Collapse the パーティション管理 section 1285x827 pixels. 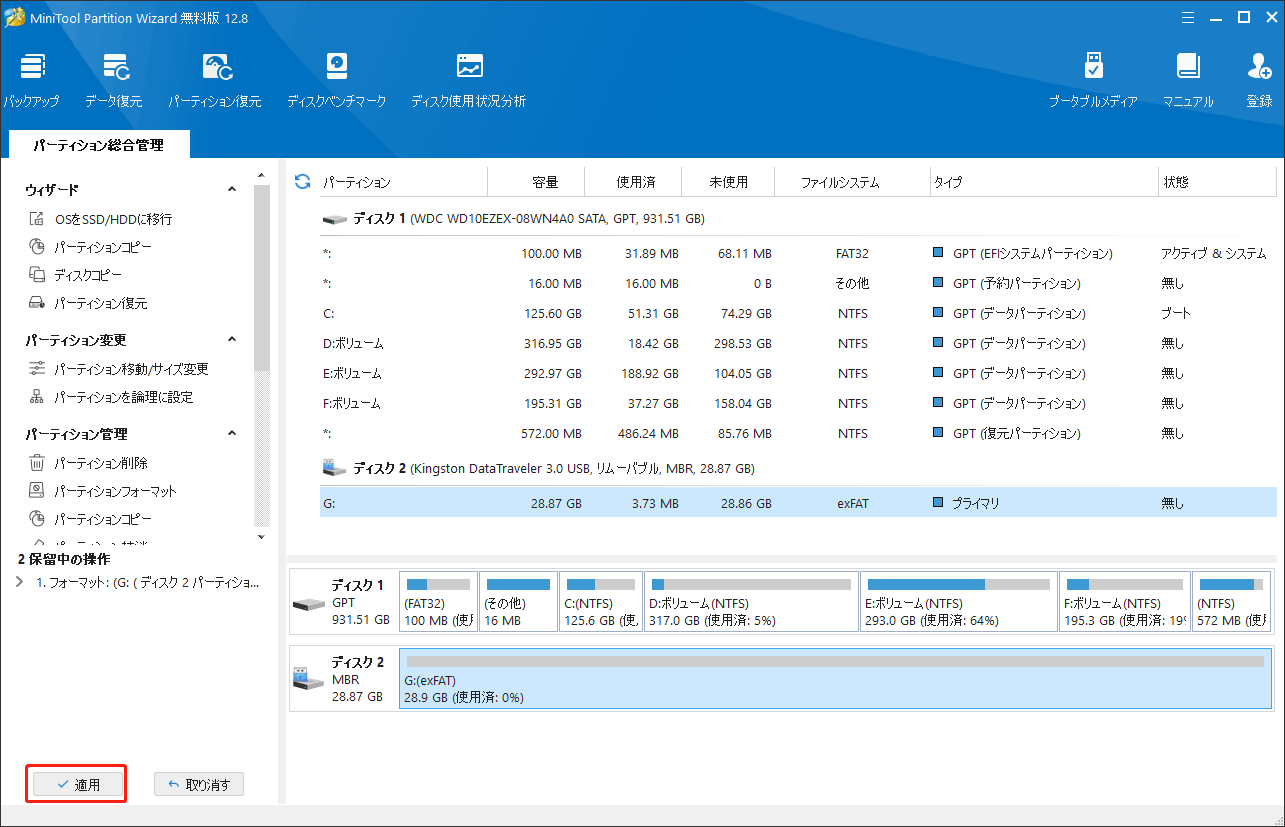click(232, 434)
